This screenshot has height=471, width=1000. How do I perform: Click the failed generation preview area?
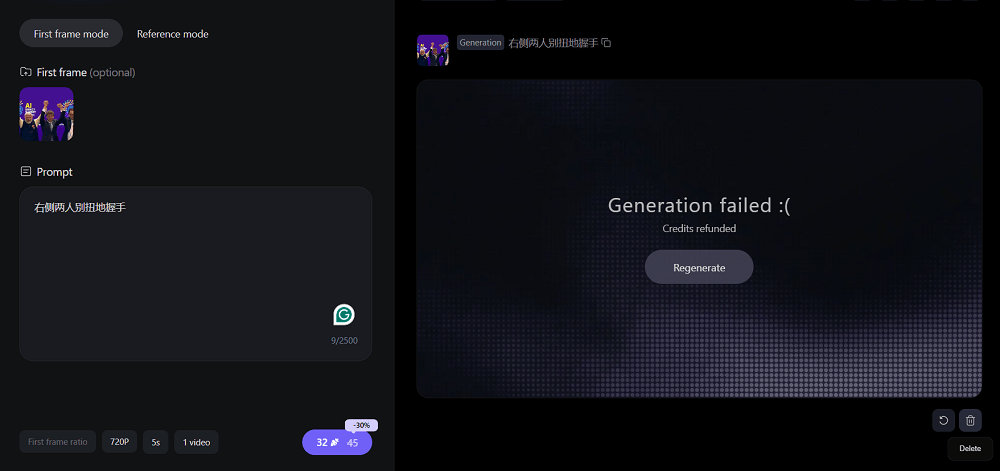[x=699, y=340]
